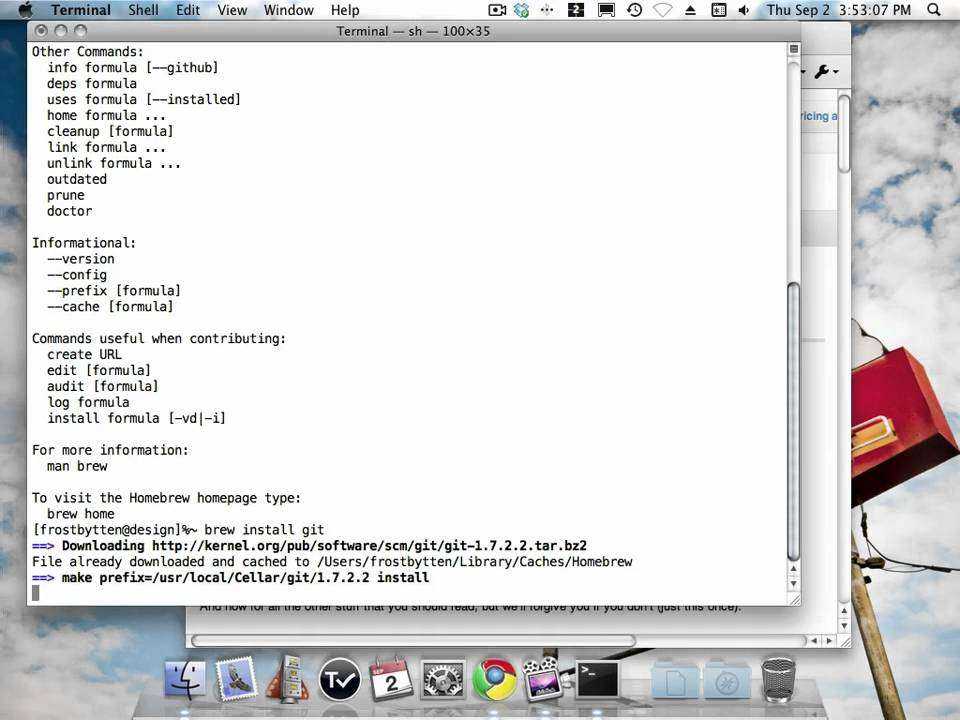This screenshot has height=720, width=960.
Task: Click the Chrome scroll right arrow
Action: tap(829, 640)
